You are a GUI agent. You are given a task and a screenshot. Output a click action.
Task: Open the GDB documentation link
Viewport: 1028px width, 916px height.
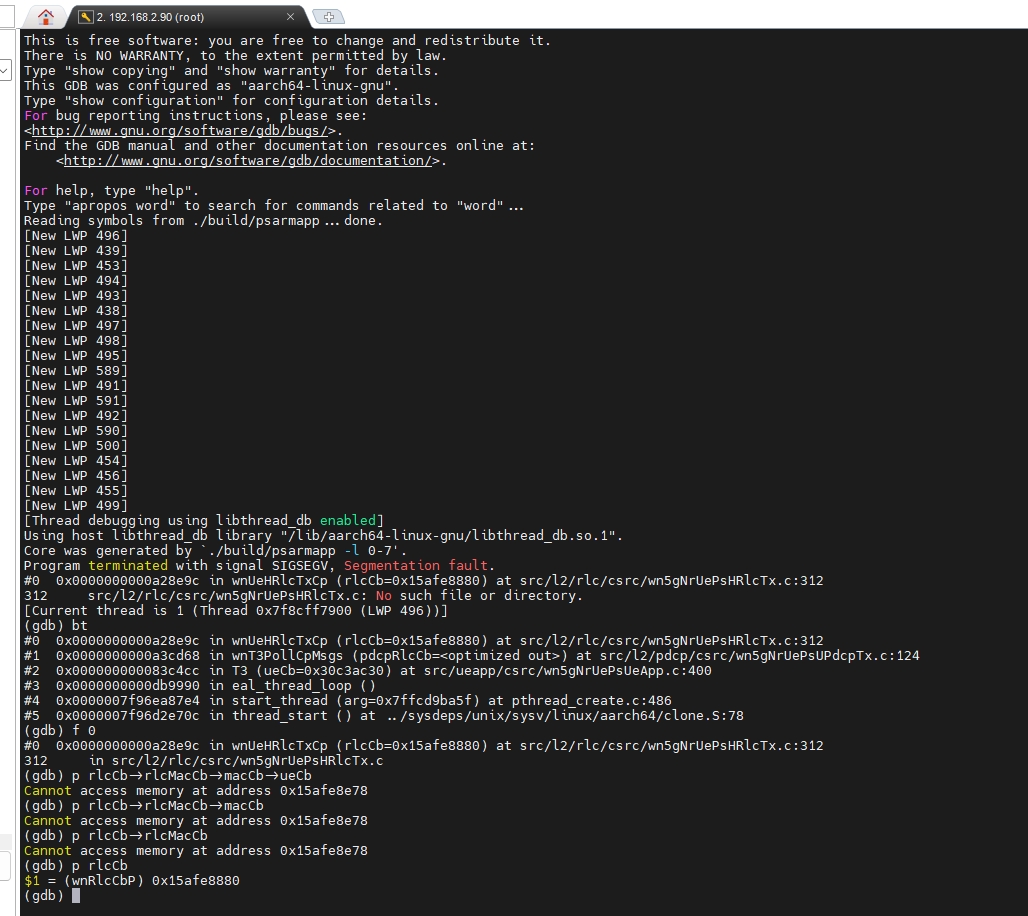247,161
